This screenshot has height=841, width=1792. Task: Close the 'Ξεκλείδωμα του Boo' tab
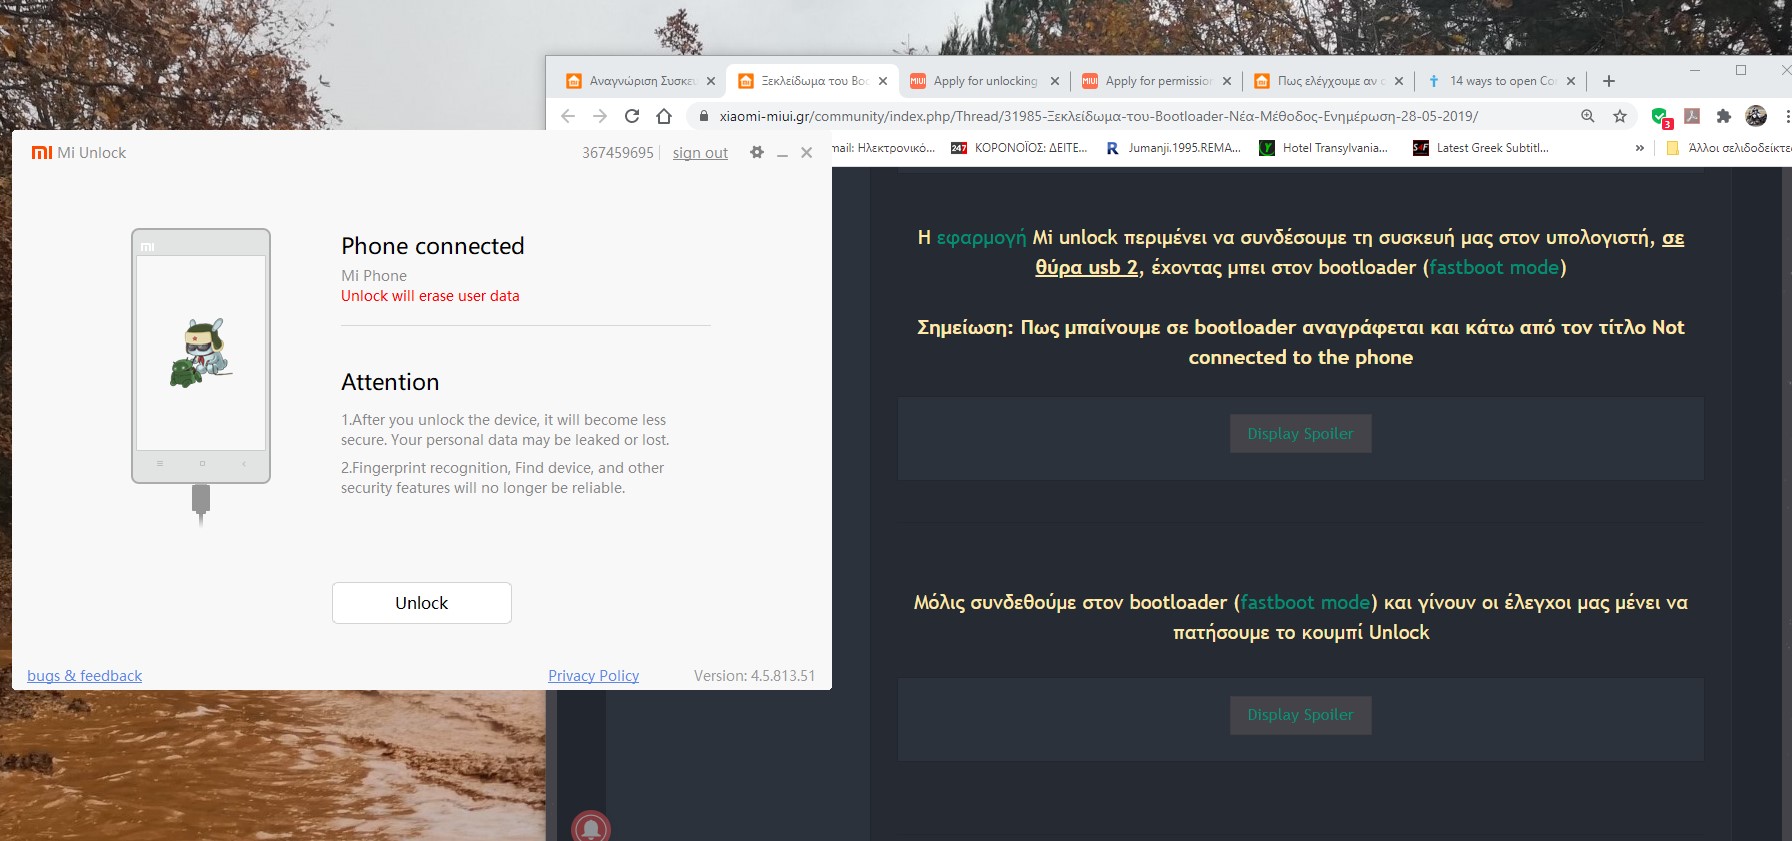click(x=883, y=81)
